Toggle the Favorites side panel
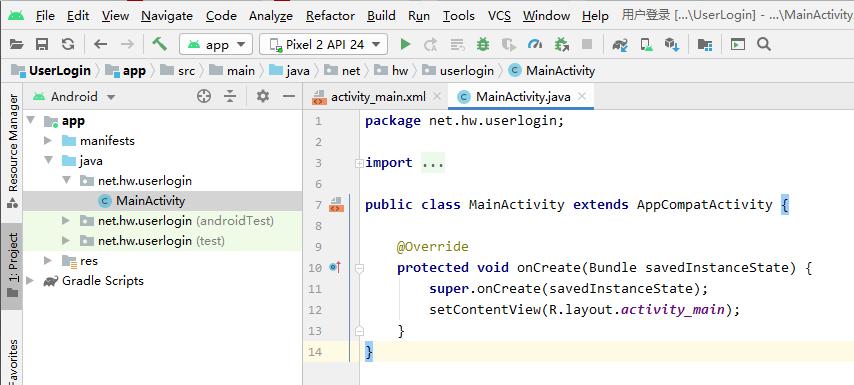The height and width of the screenshot is (385, 854). 13,362
